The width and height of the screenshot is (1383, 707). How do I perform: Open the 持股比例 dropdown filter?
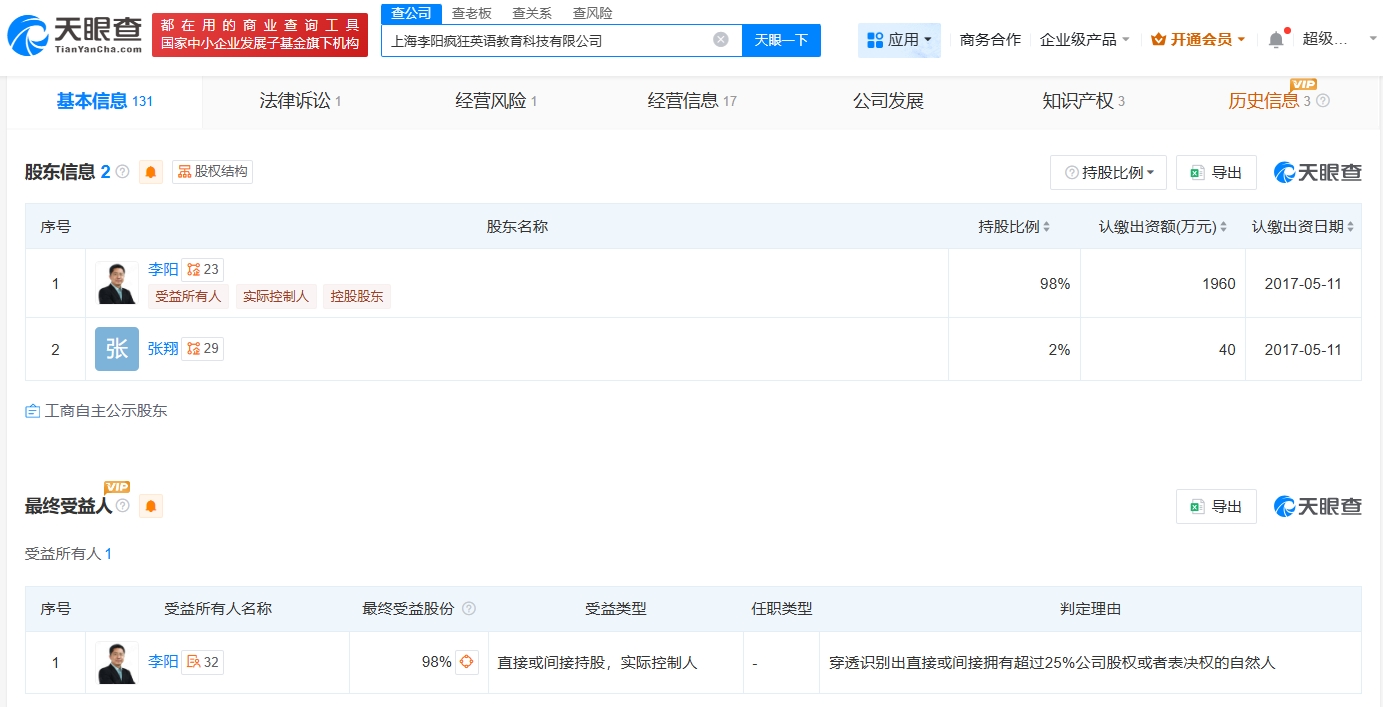click(1108, 173)
